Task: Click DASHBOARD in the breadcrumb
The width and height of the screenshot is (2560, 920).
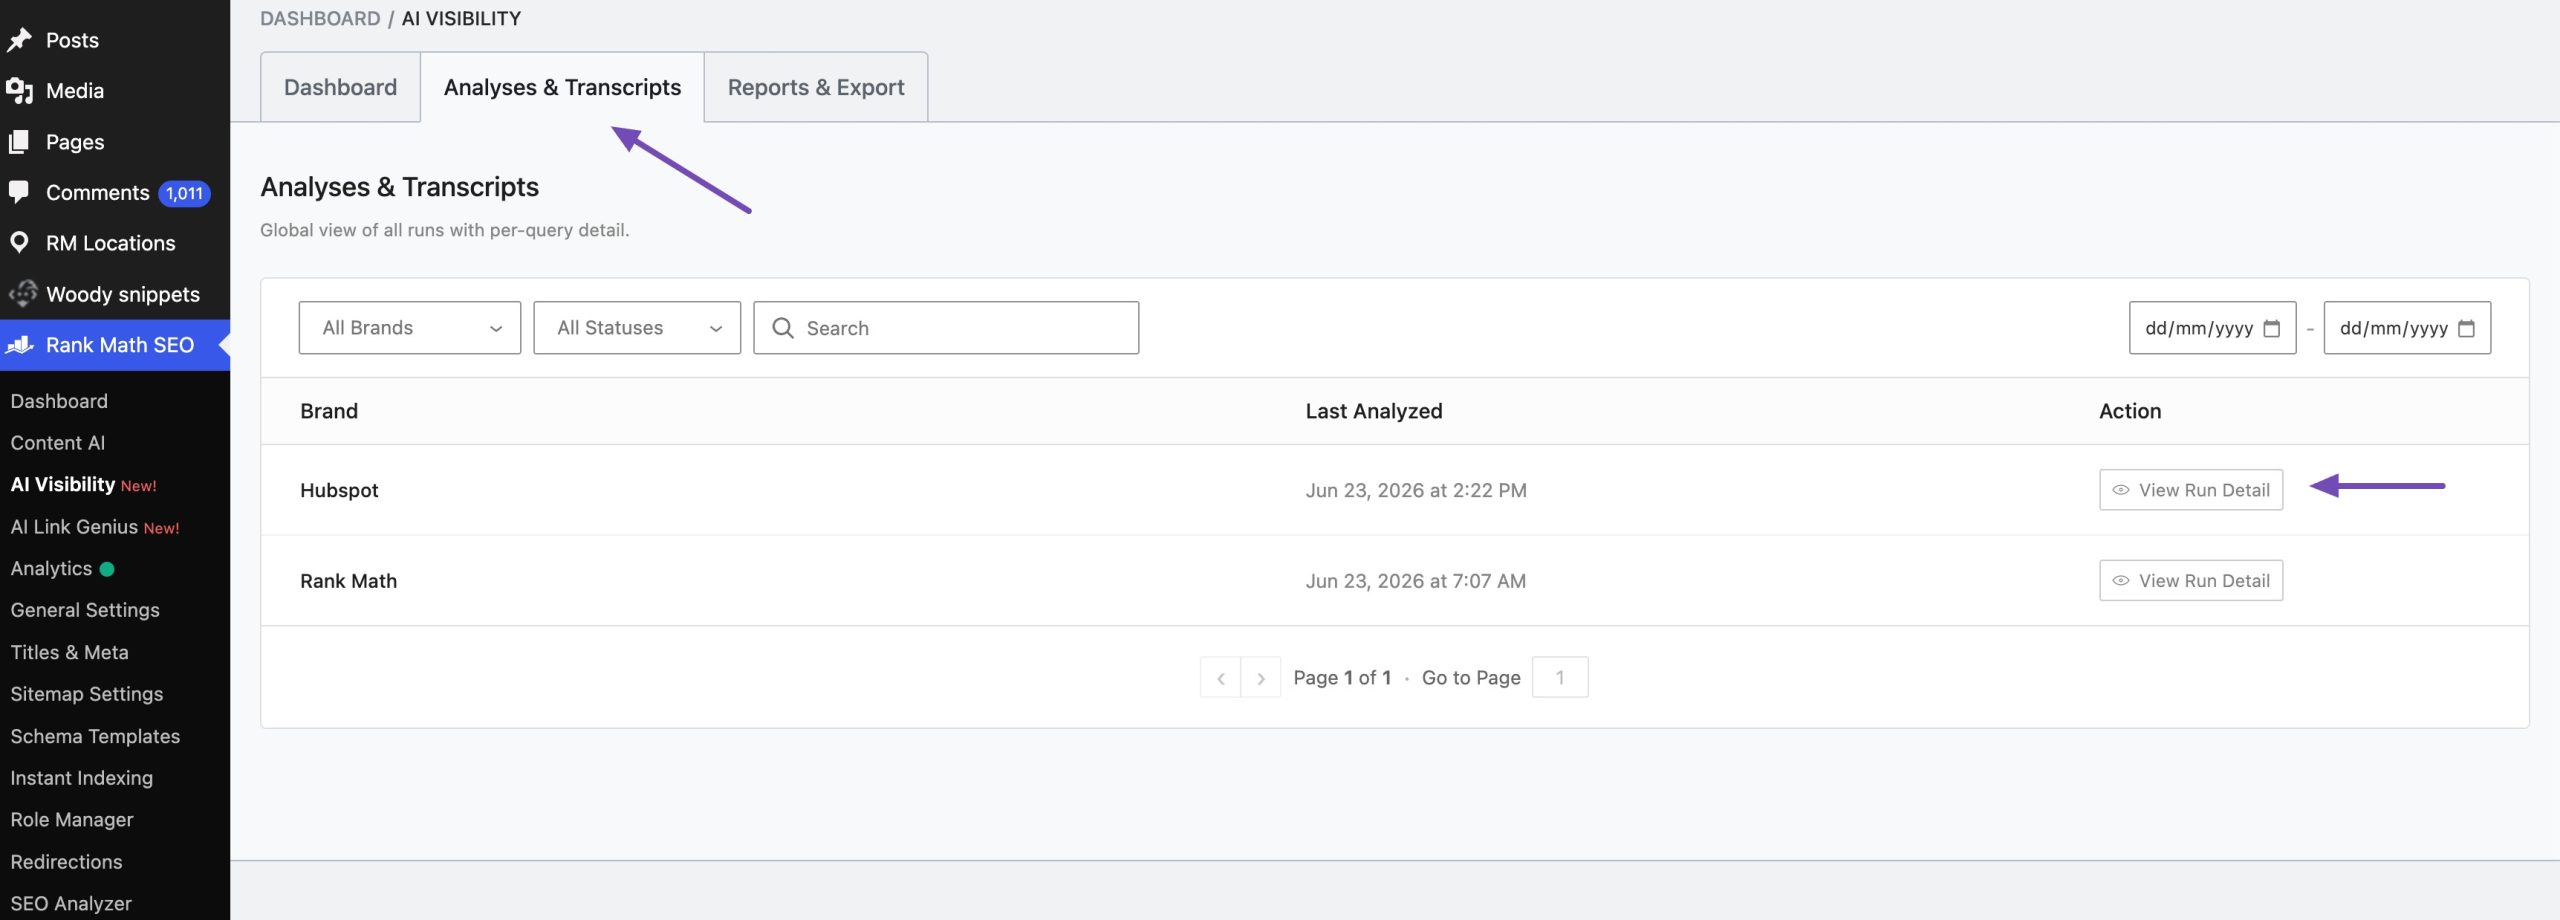Action: 320,18
